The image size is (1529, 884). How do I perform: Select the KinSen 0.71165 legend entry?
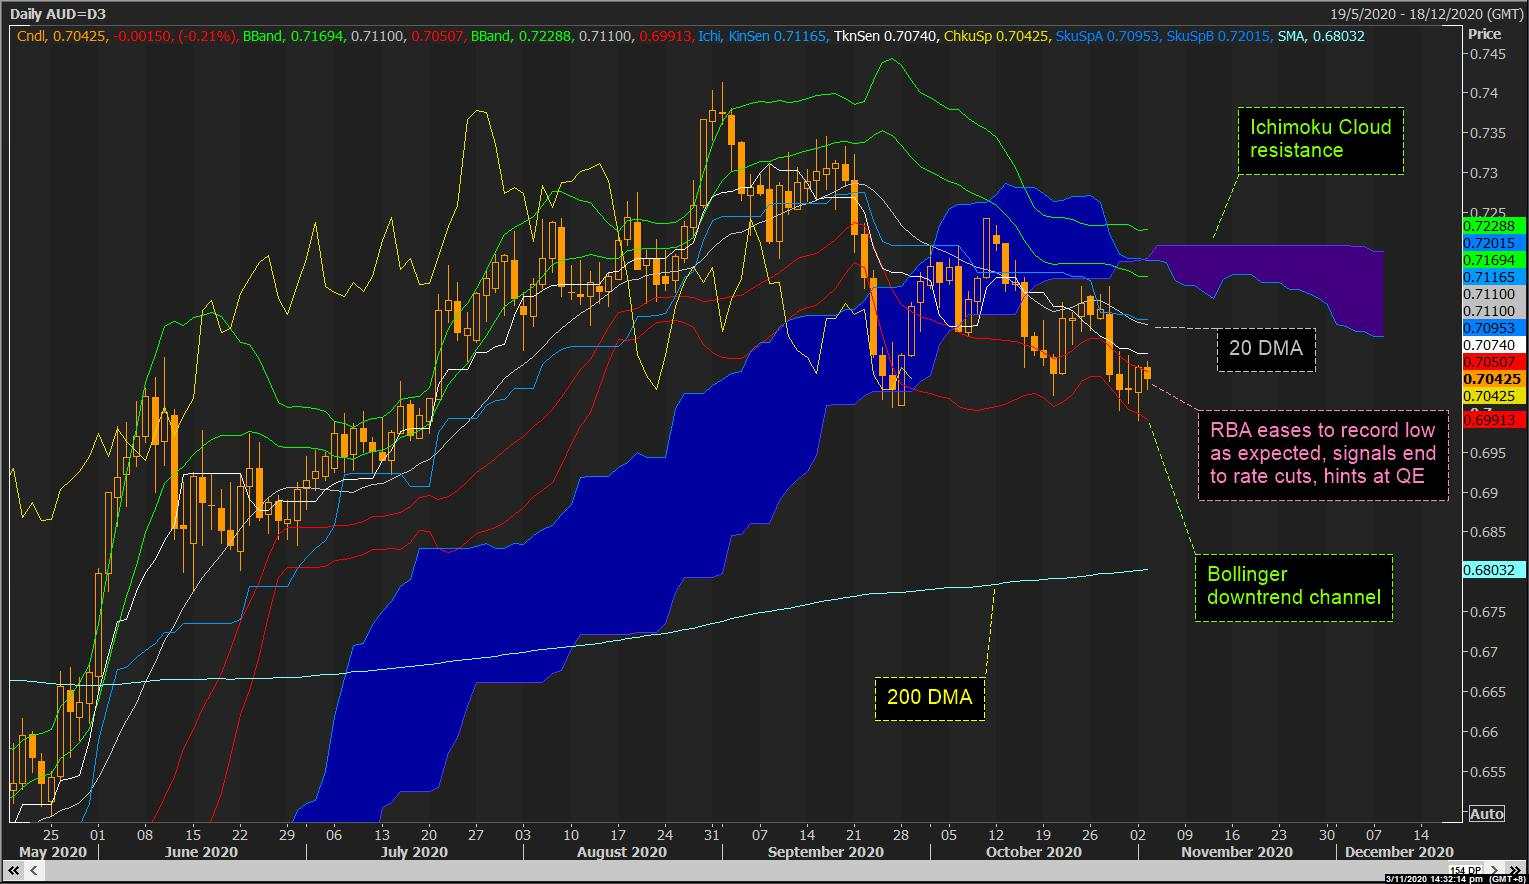[x=777, y=36]
